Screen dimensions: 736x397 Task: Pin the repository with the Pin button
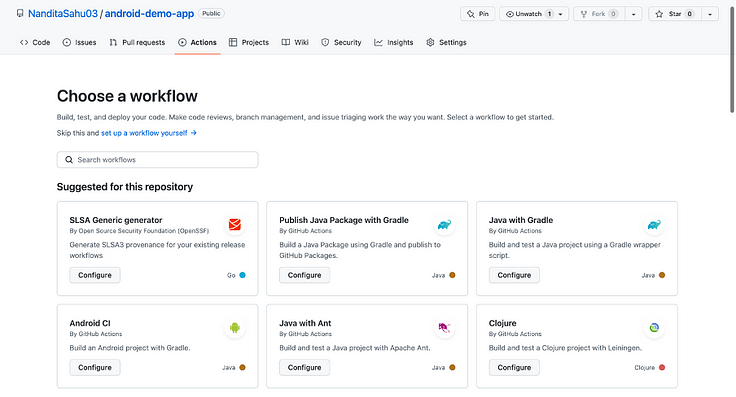pyautogui.click(x=477, y=14)
